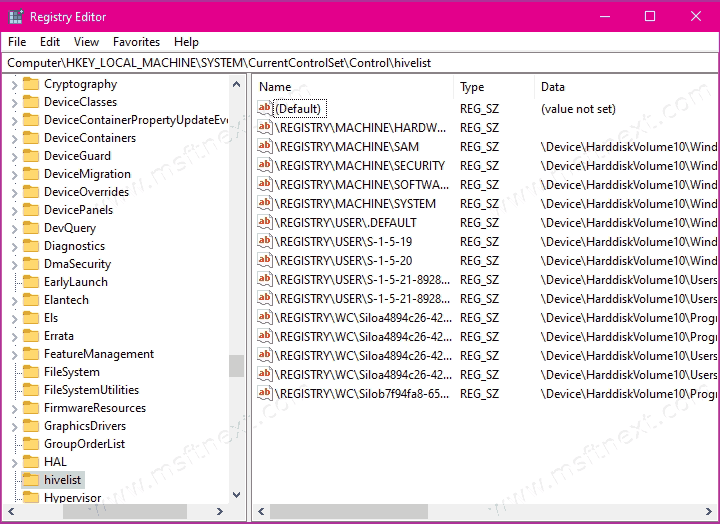
Task: Click the FileSystem folder icon
Action: [x=31, y=372]
